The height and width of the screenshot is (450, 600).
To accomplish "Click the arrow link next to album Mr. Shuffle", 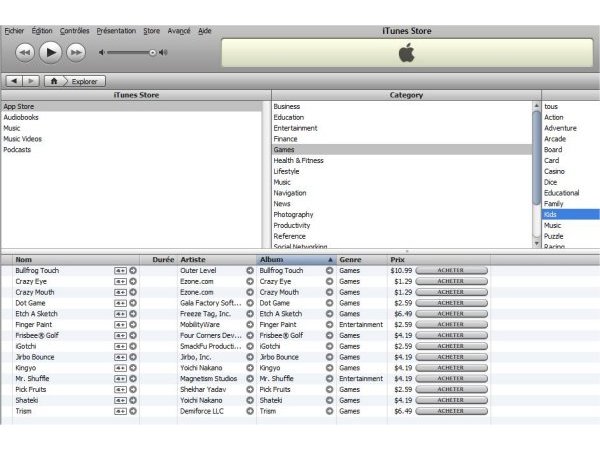I will (x=329, y=378).
